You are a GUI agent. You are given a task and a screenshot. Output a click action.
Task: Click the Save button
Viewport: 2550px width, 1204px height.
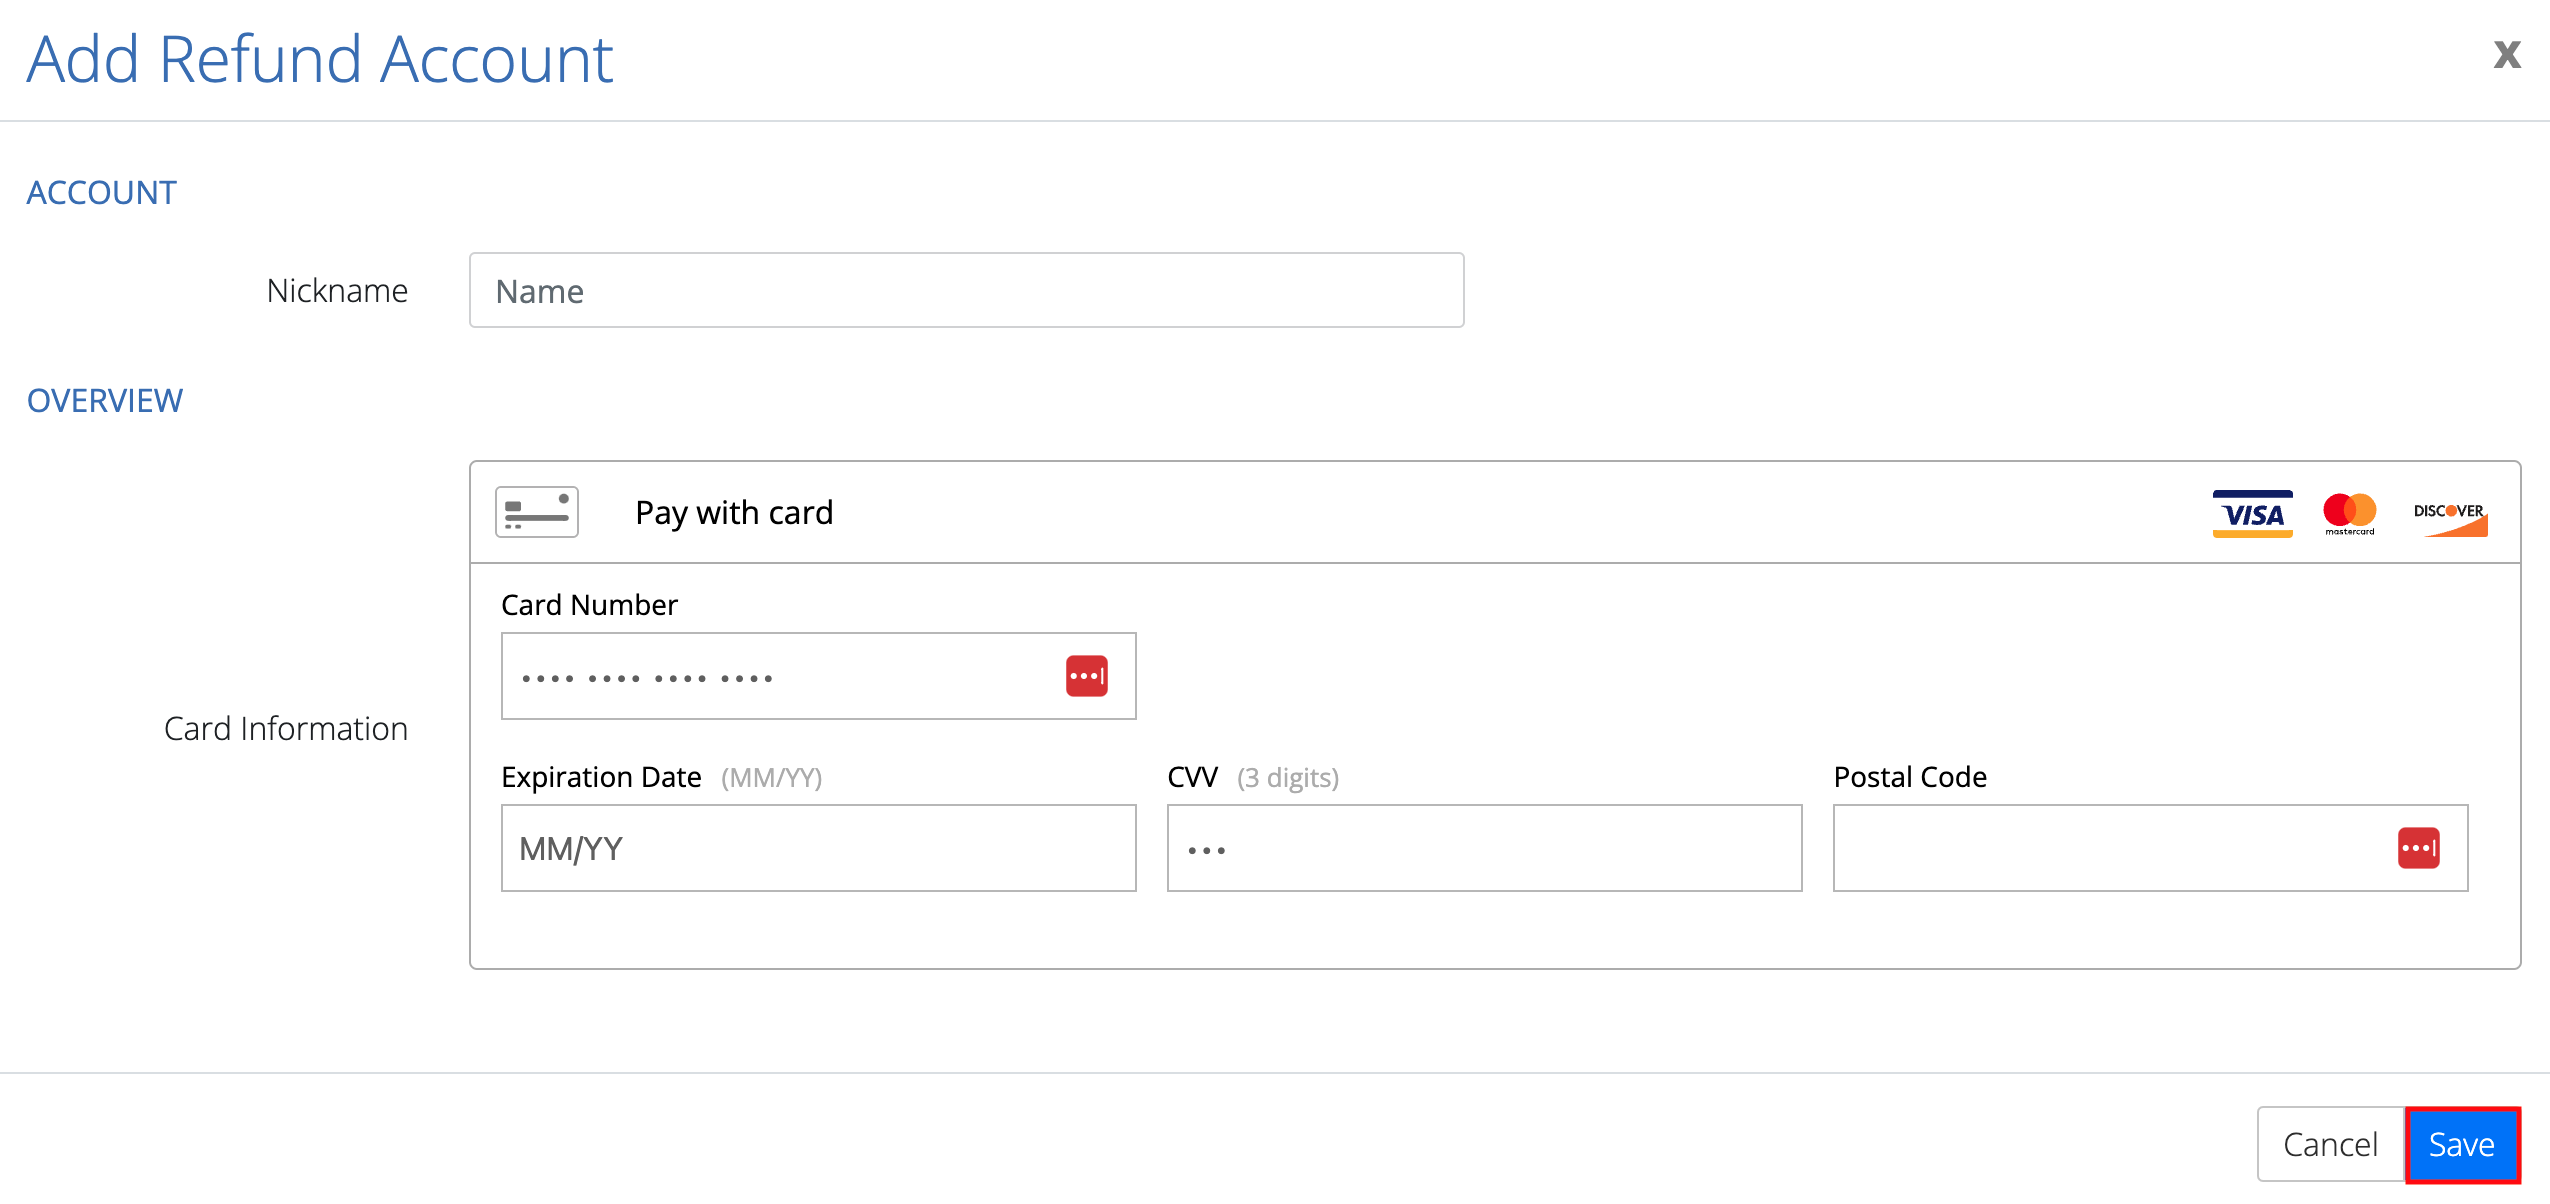pyautogui.click(x=2461, y=1143)
